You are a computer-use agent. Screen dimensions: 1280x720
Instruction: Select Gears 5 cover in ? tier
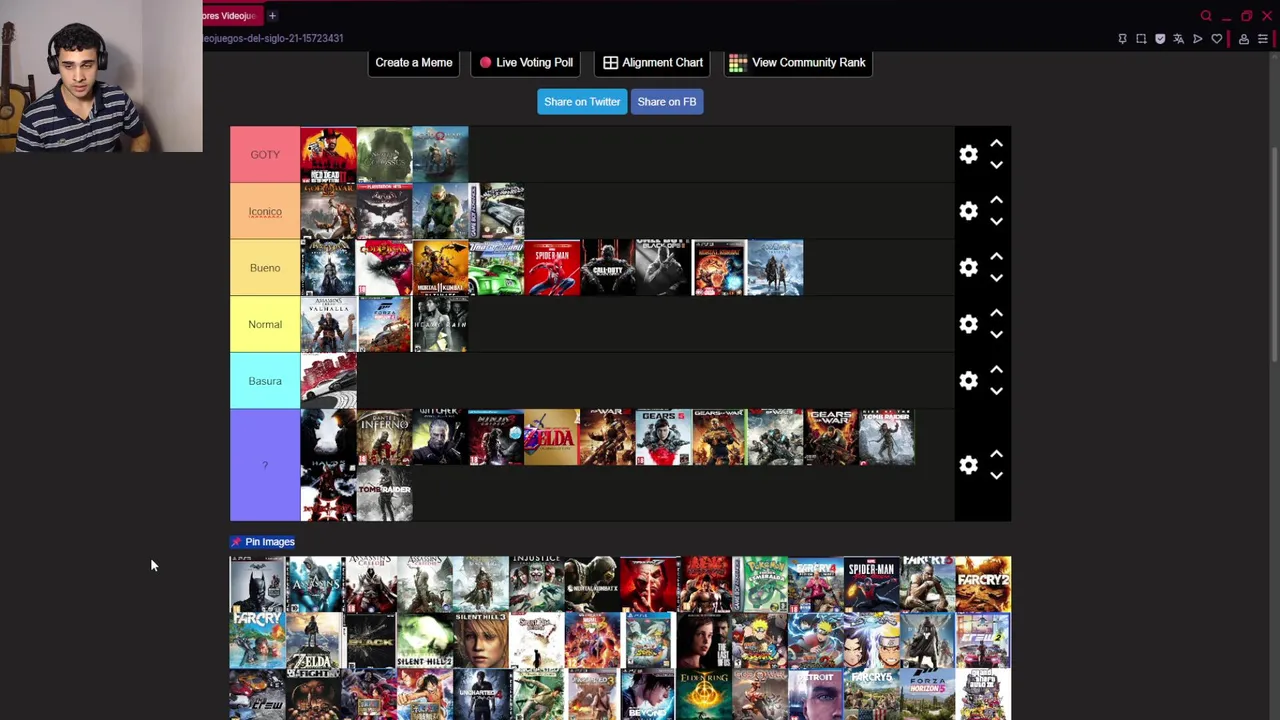point(663,437)
